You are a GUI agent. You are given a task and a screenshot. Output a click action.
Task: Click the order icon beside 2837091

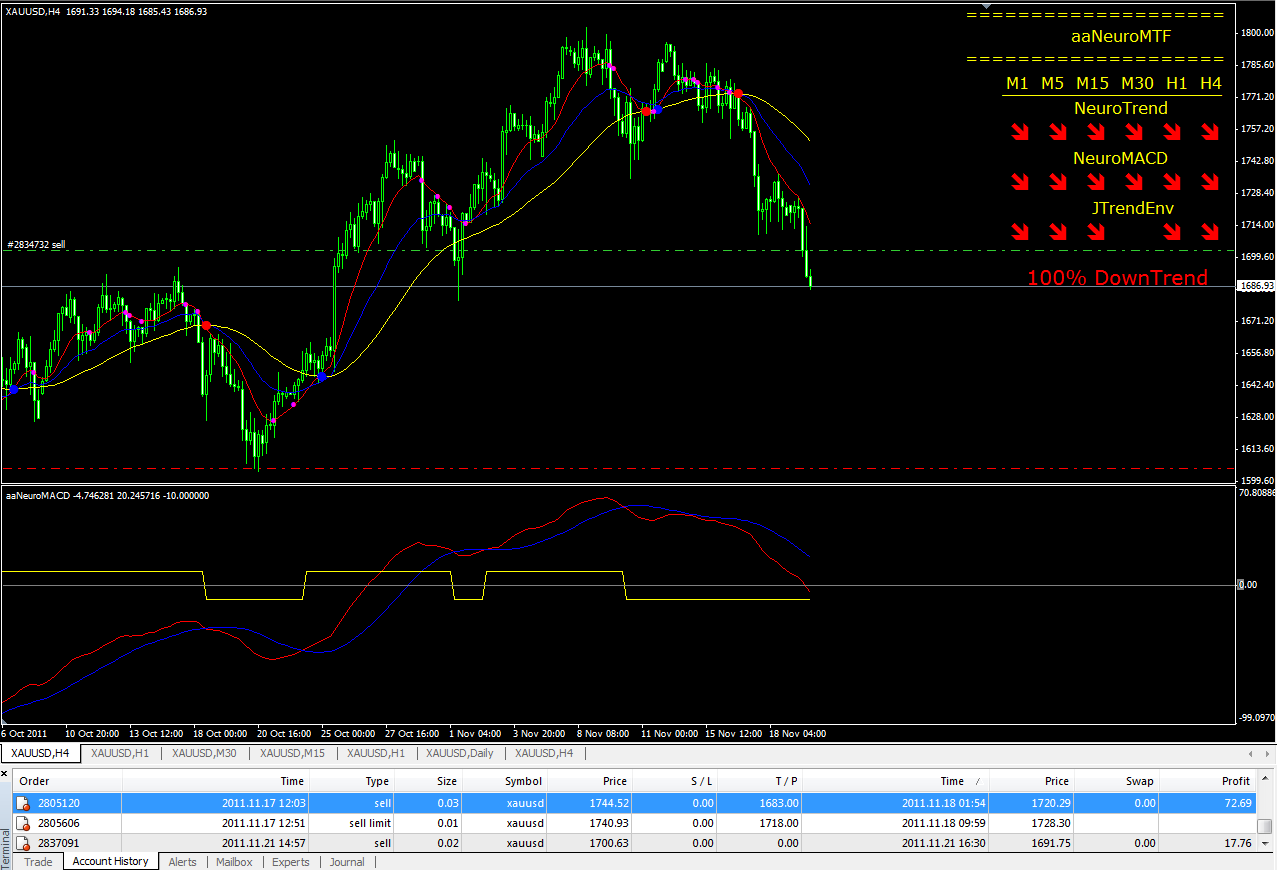pyautogui.click(x=22, y=843)
